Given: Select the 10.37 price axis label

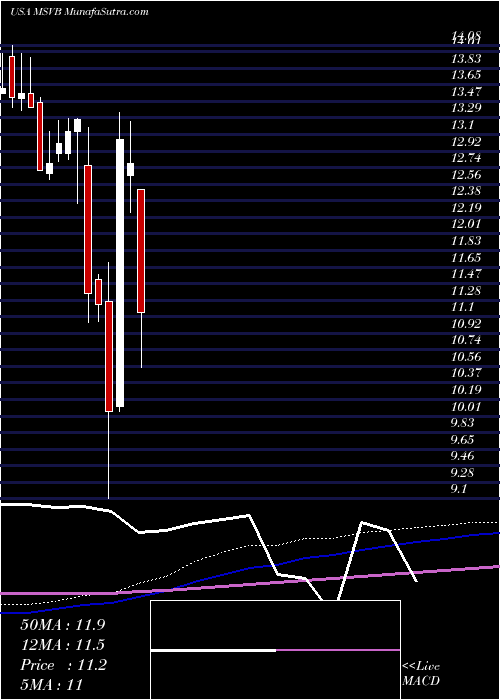Looking at the screenshot, I should 466,373.
